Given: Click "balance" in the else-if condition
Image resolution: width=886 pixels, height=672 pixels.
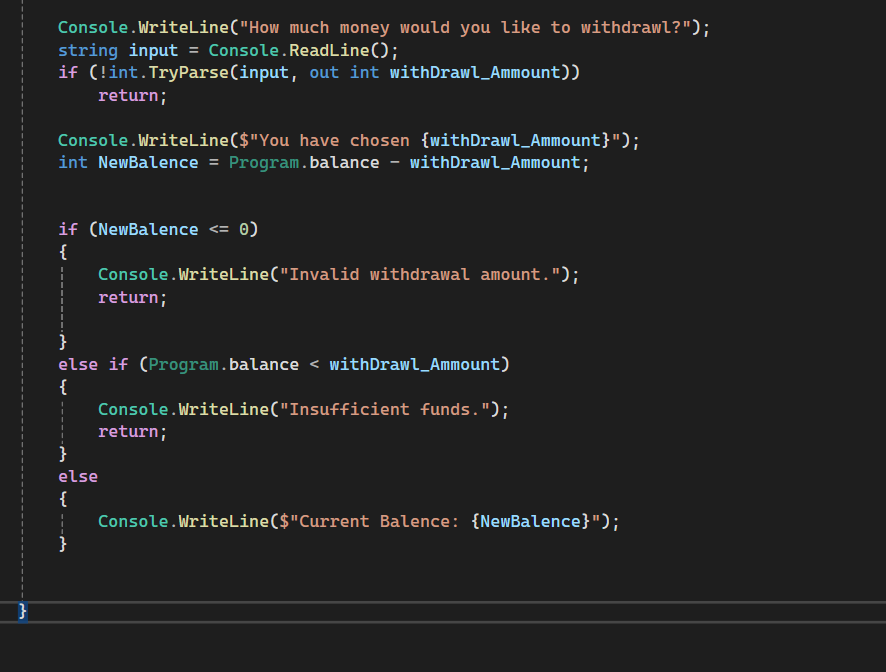Looking at the screenshot, I should pyautogui.click(x=264, y=365).
